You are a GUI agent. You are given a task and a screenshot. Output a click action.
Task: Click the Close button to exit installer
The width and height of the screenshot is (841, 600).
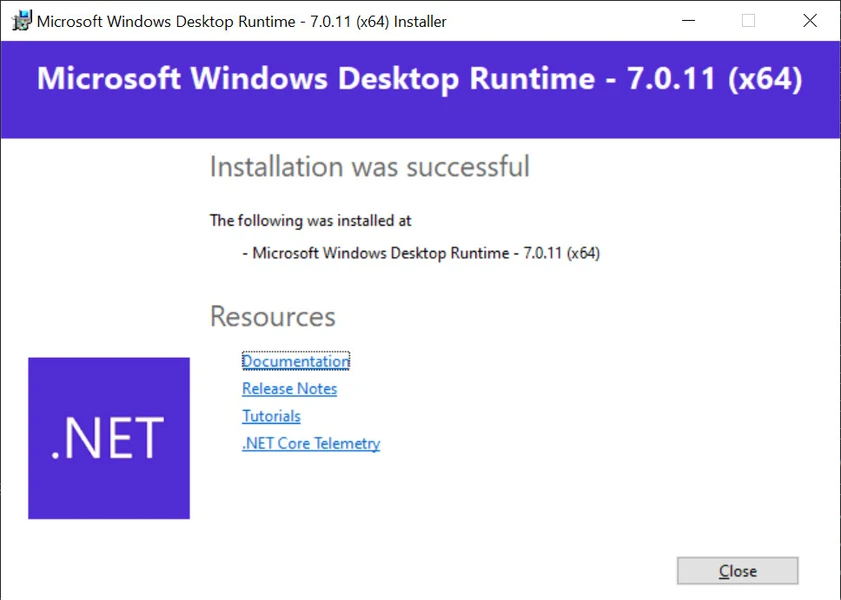coord(737,570)
